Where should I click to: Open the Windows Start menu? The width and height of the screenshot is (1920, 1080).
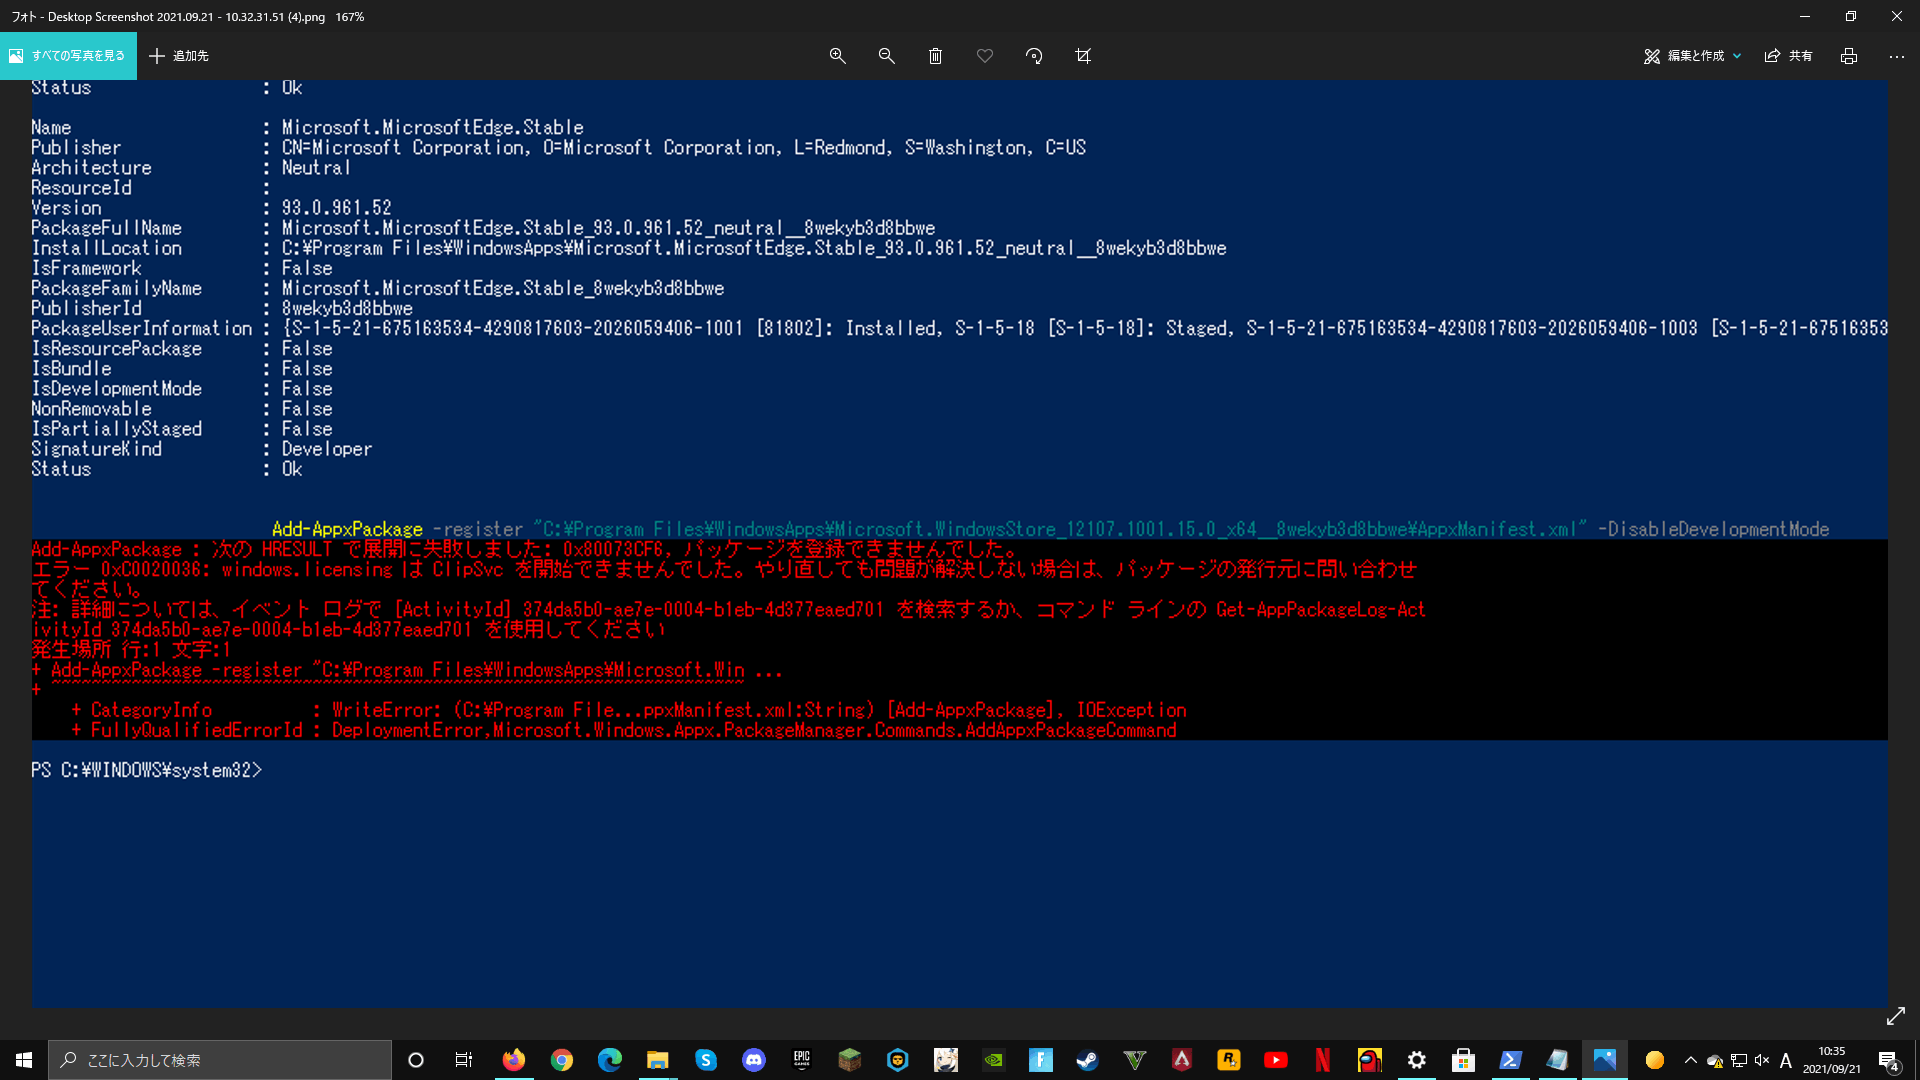coord(24,1060)
